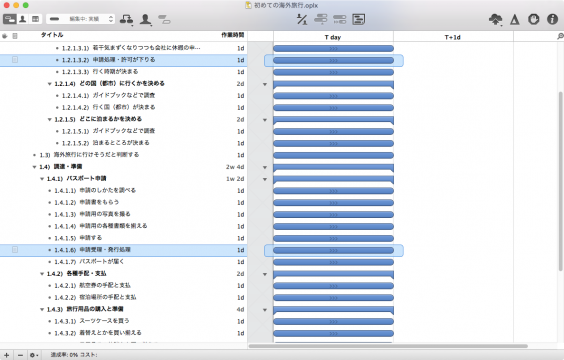This screenshot has width=564, height=360.
Task: Open the assign resource person menu
Action: (145, 19)
